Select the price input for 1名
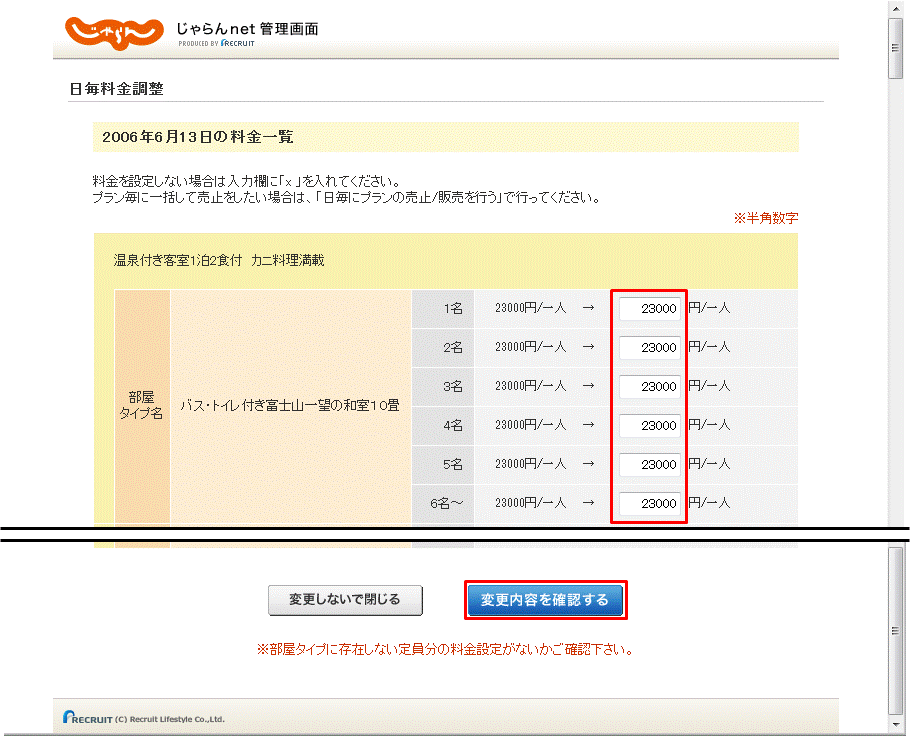 (649, 309)
